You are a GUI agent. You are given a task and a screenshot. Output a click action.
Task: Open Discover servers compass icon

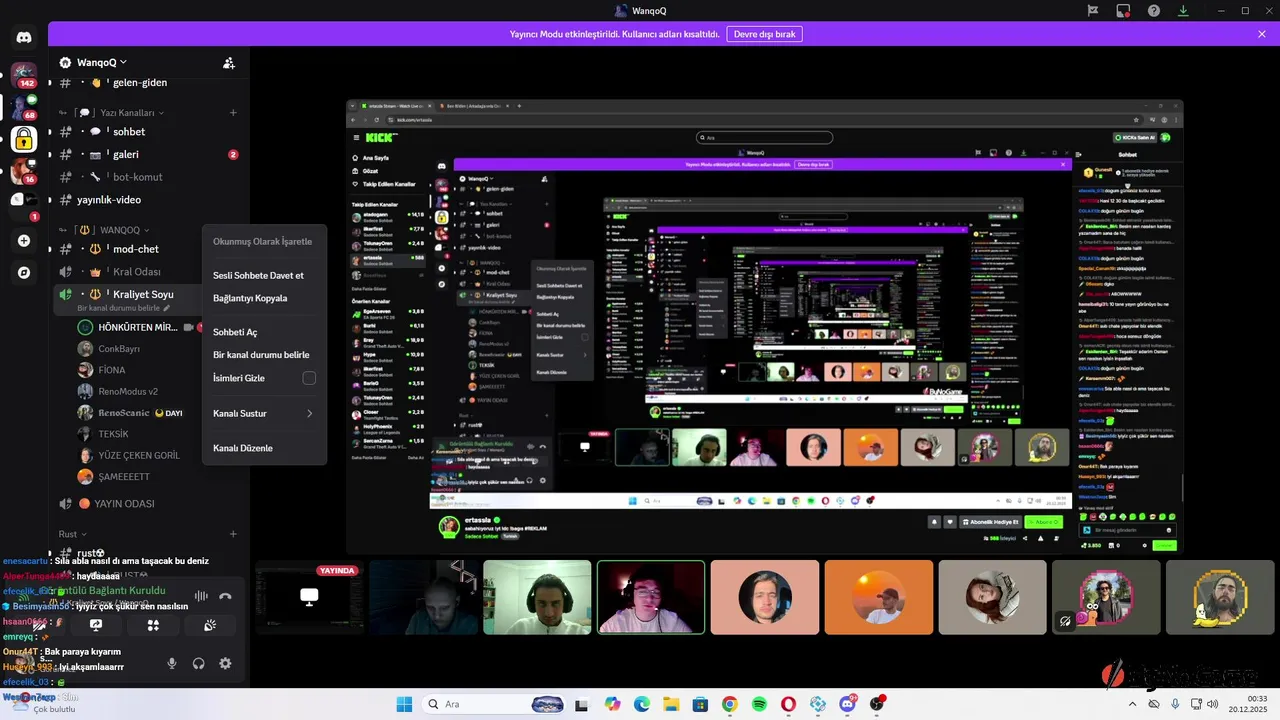[24, 272]
